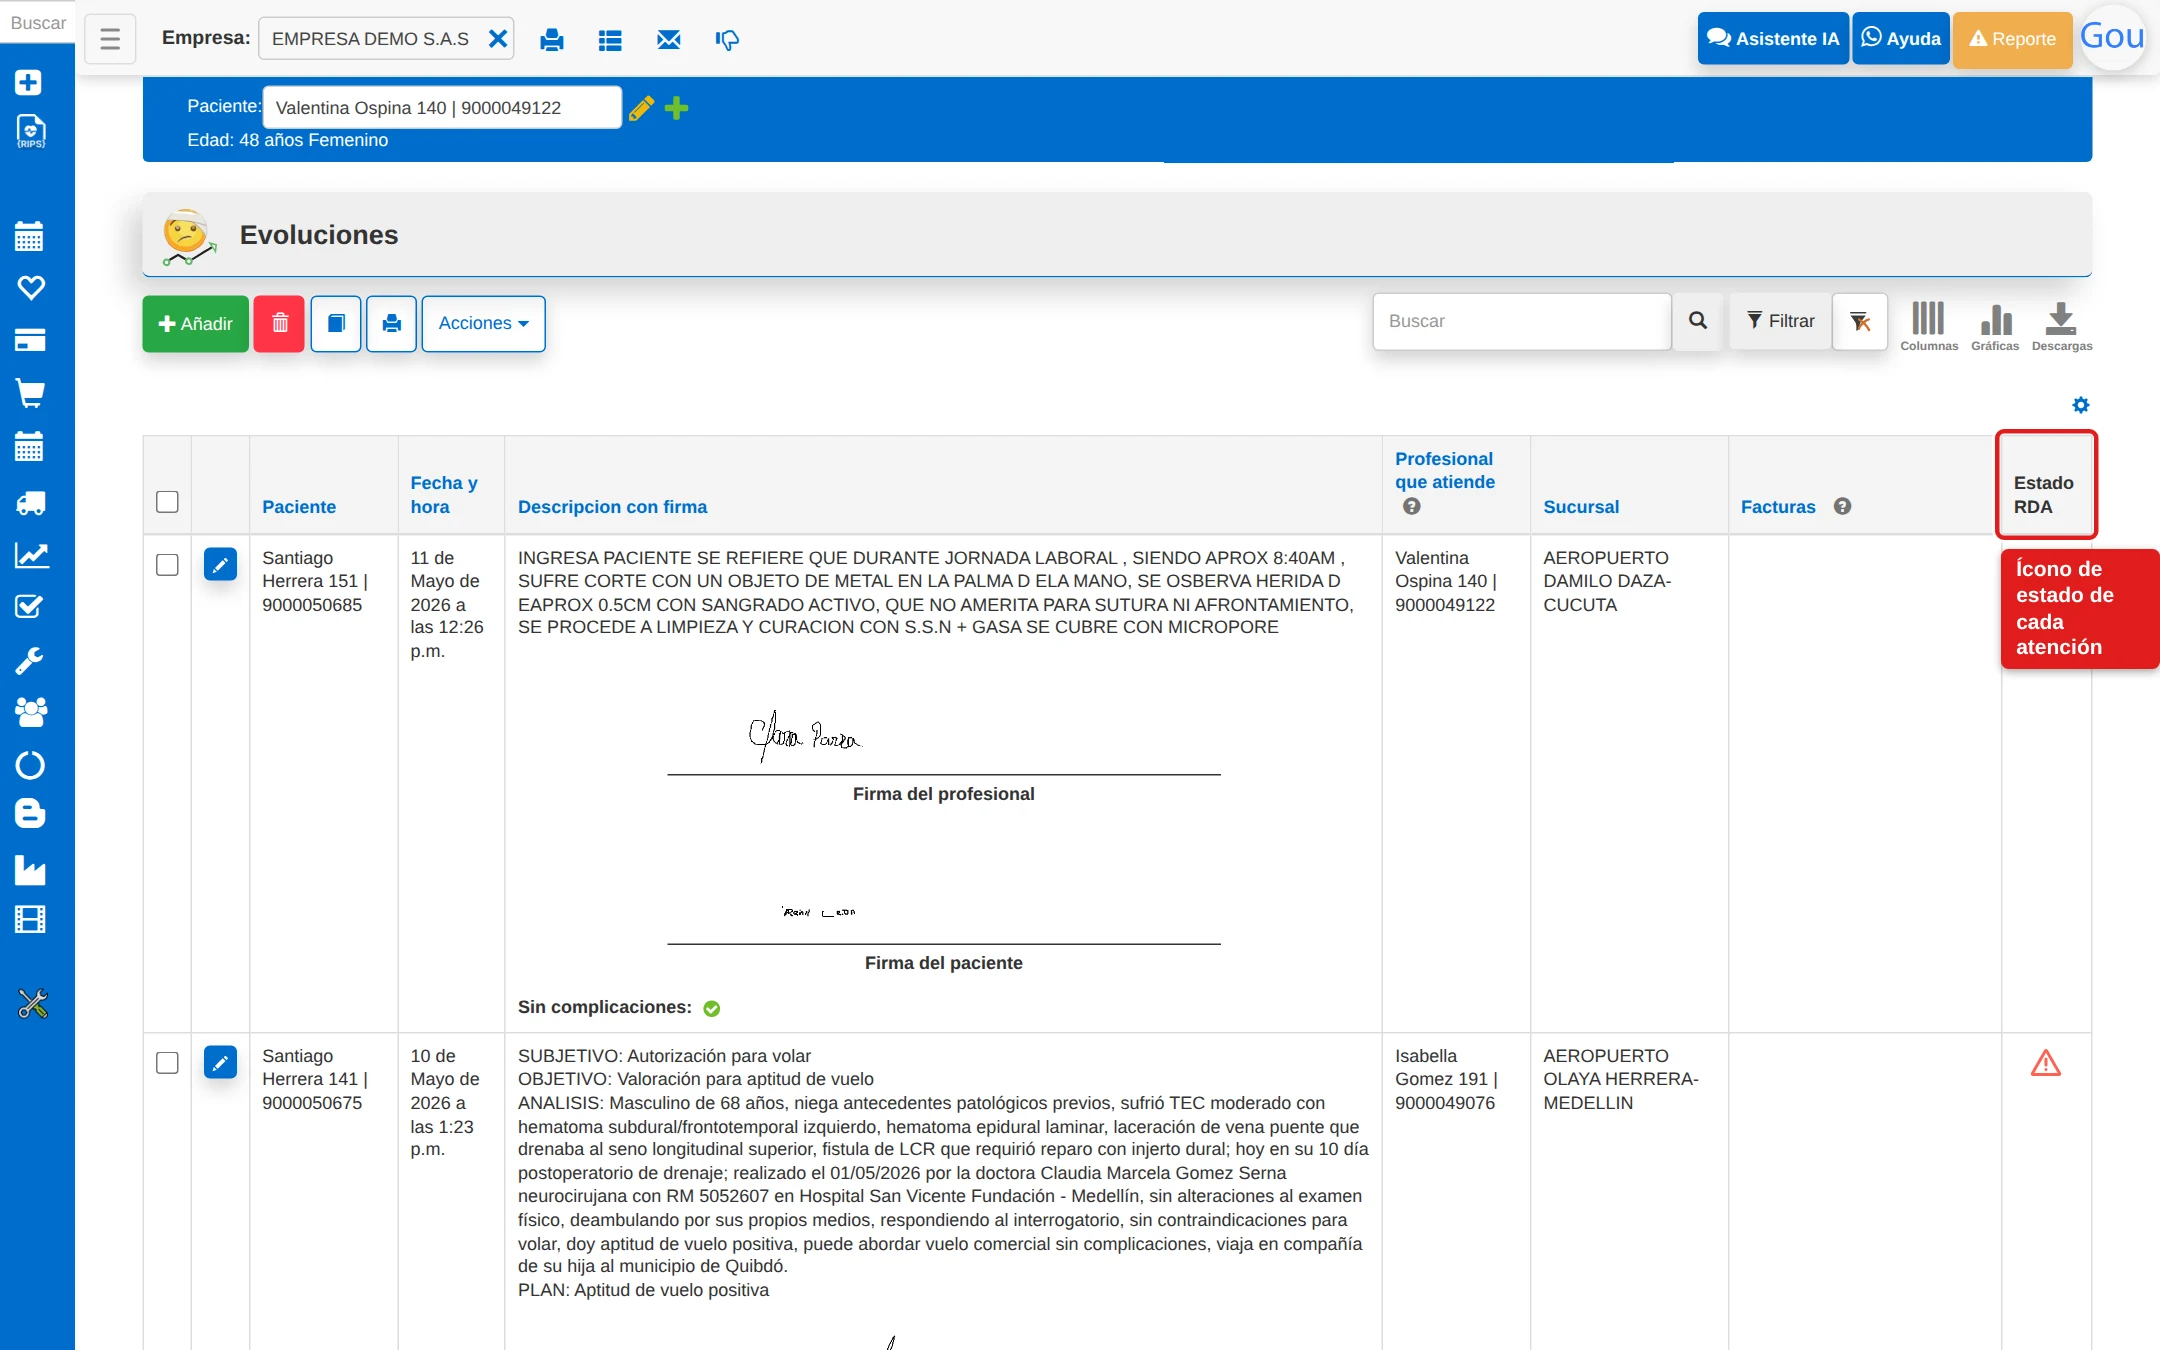Click the patient signature image
2160x1350 pixels.
coord(819,912)
